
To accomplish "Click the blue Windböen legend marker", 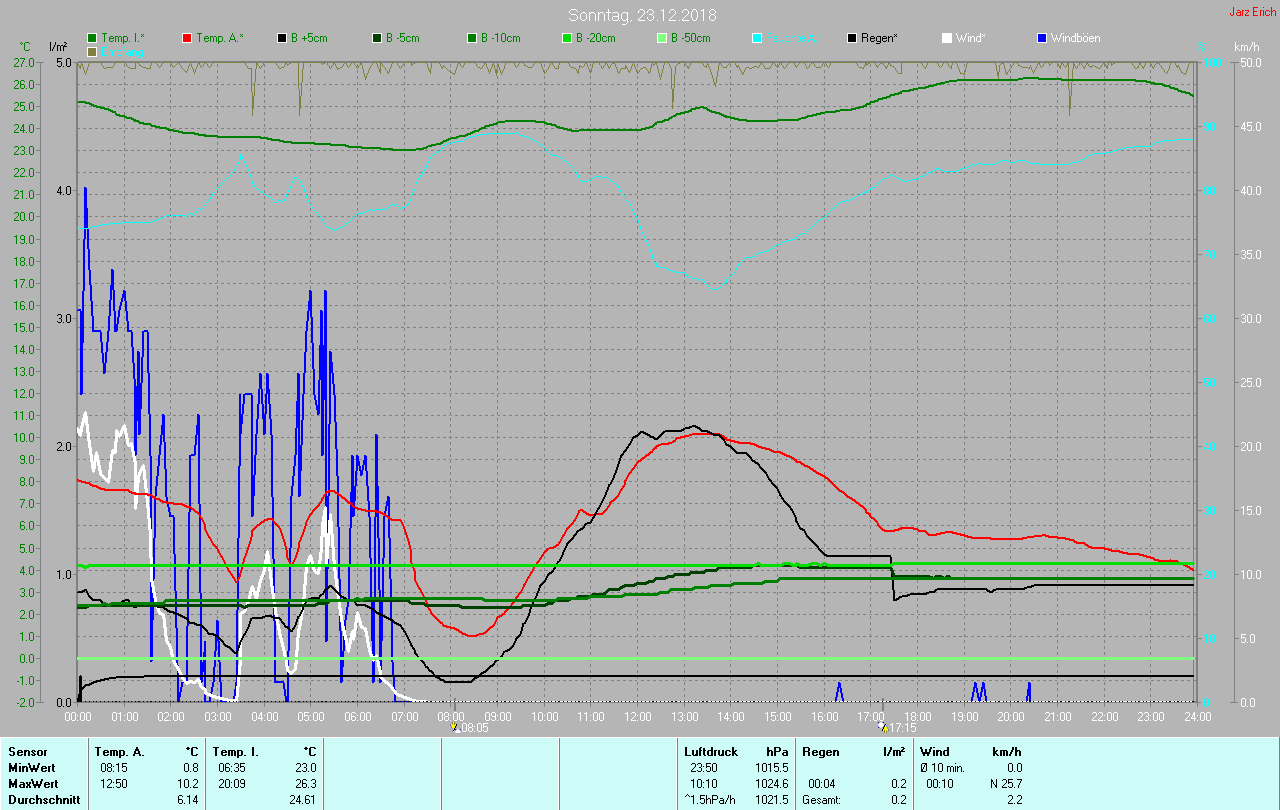I will coord(1042,38).
